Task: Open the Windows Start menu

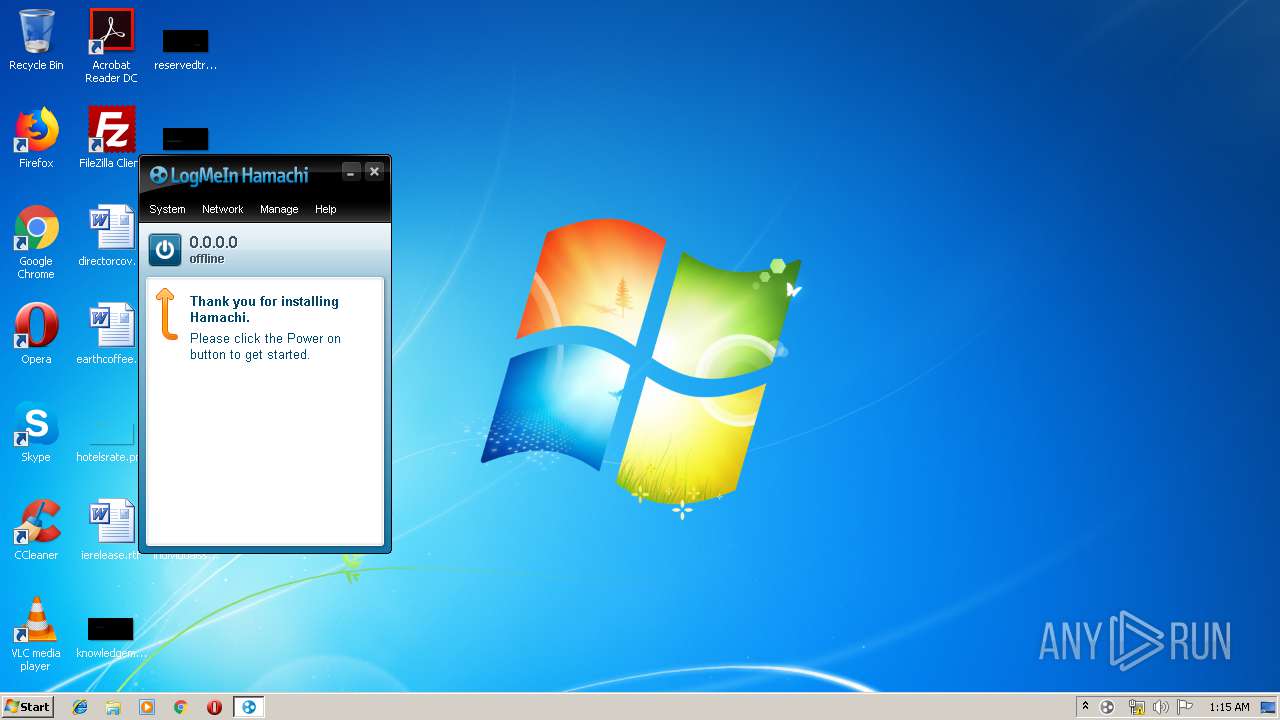Action: [x=27, y=706]
